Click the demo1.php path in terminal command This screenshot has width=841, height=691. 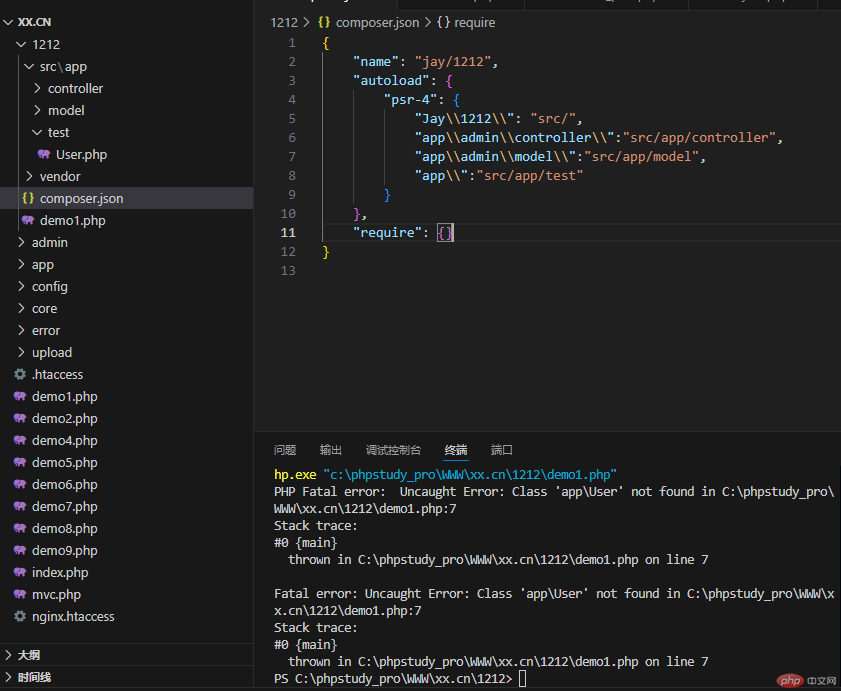470,475
